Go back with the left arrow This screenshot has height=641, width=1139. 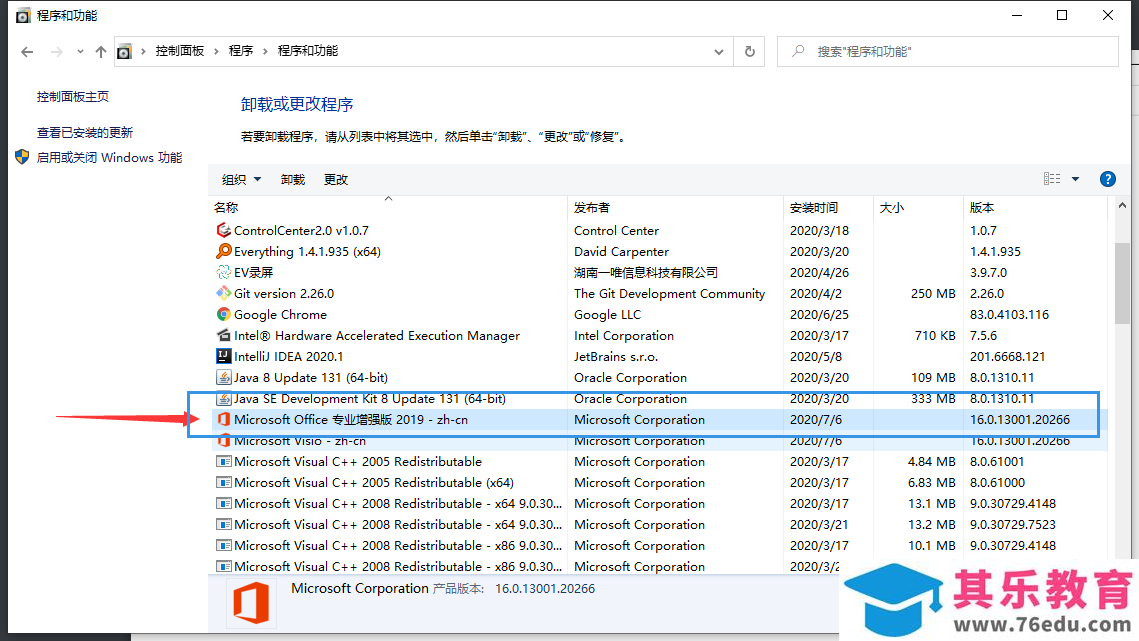click(x=27, y=52)
